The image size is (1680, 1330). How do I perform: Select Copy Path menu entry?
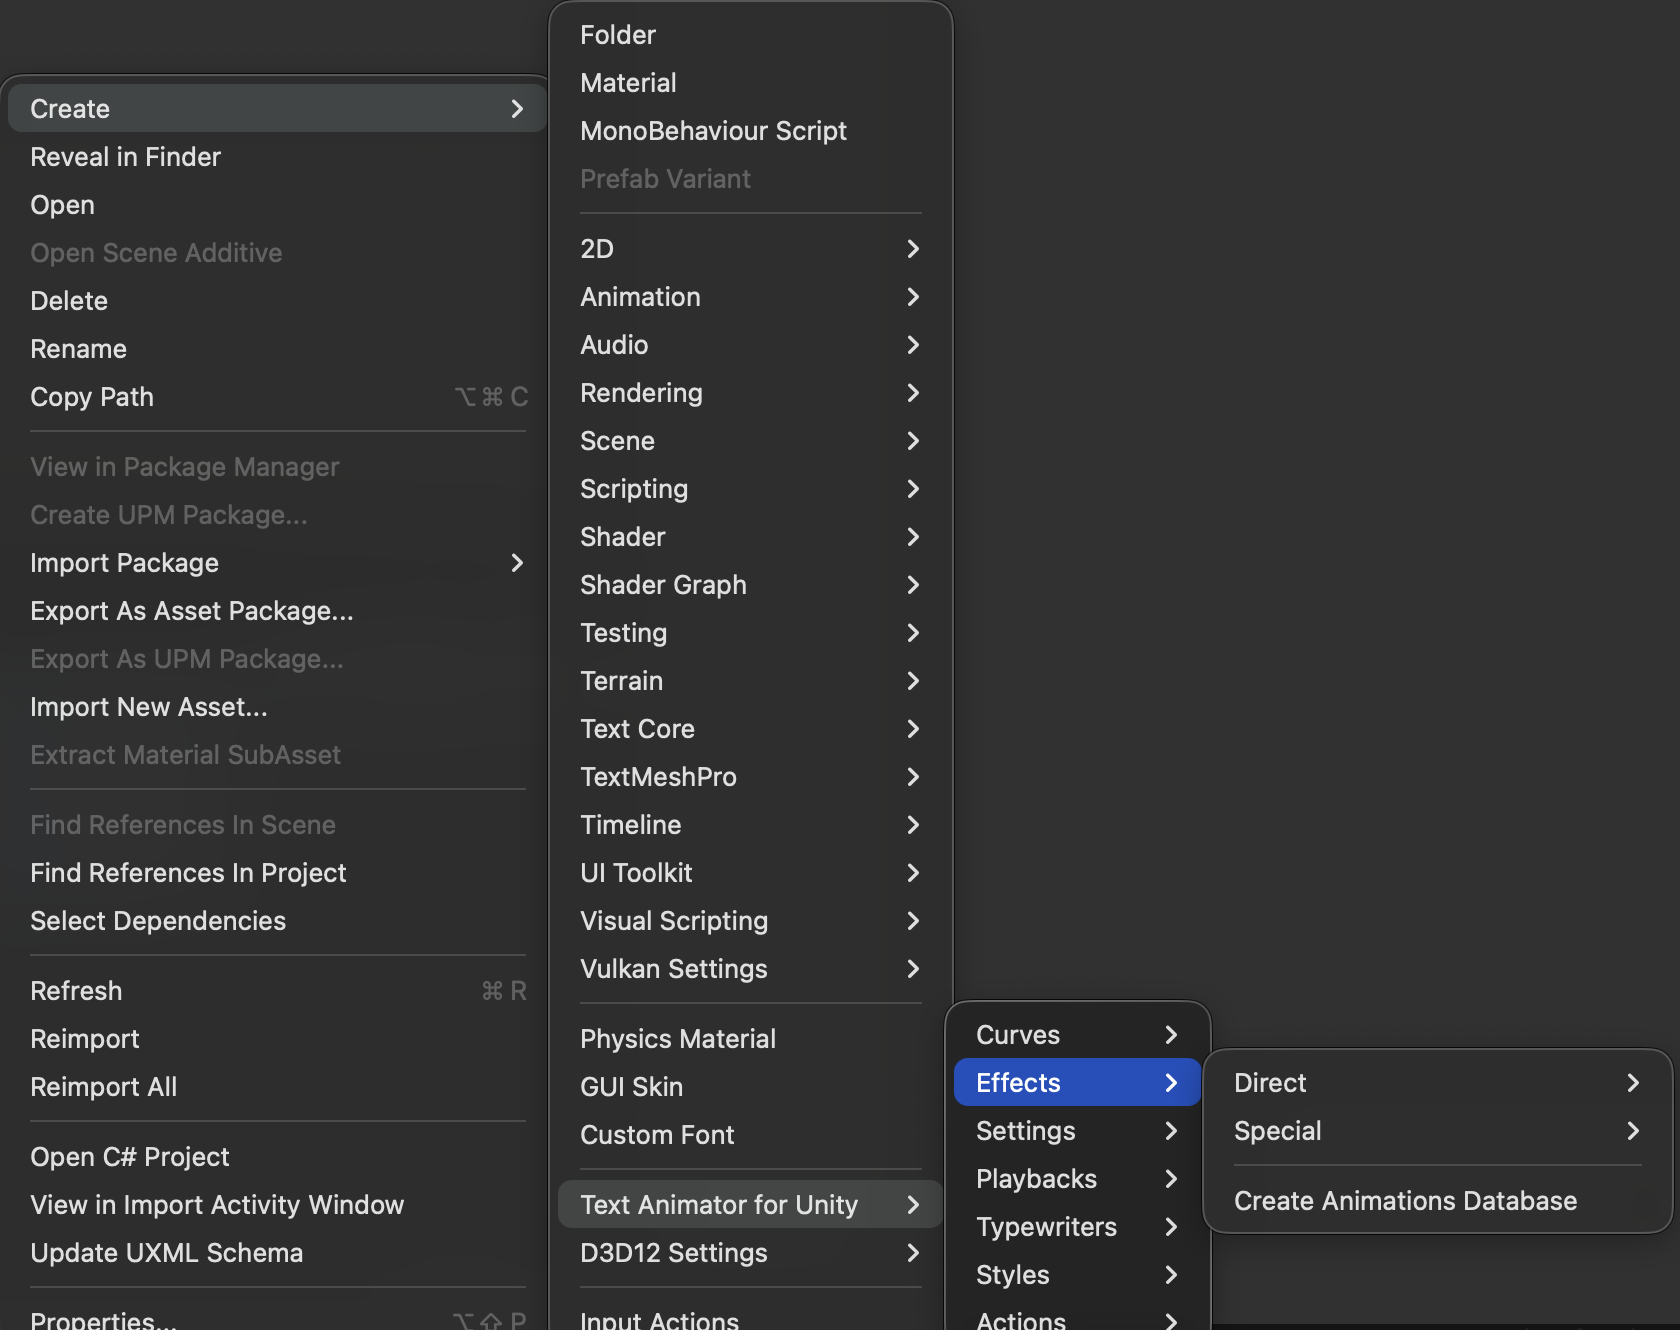(92, 397)
